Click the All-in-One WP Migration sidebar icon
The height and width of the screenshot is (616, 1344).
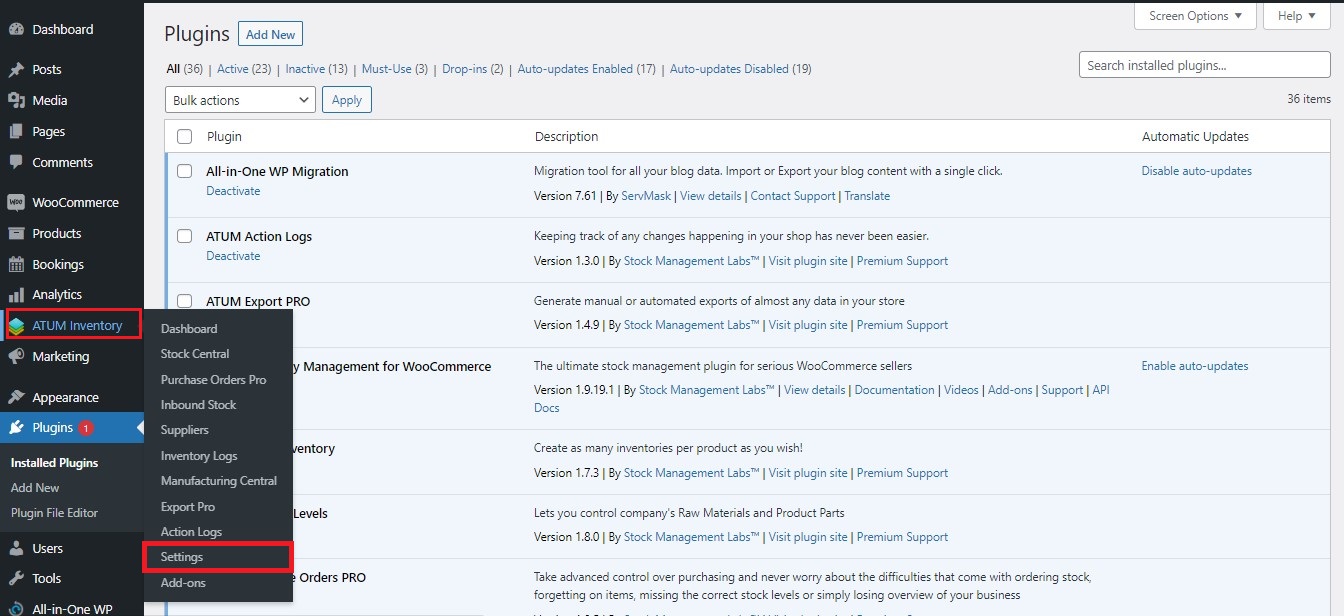[16, 609]
